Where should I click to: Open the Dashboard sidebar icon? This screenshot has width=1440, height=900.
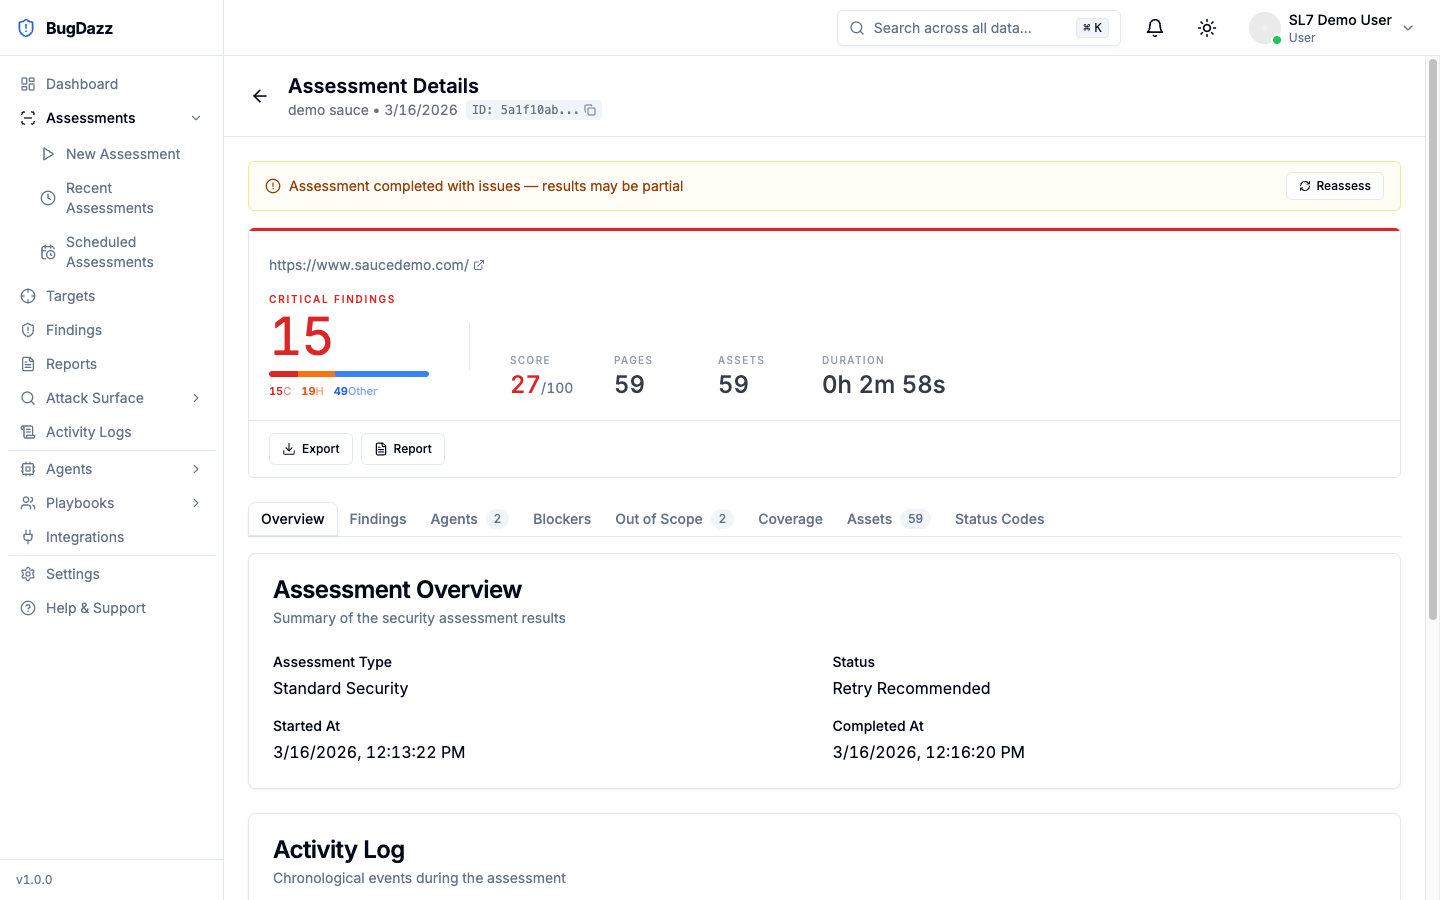28,84
